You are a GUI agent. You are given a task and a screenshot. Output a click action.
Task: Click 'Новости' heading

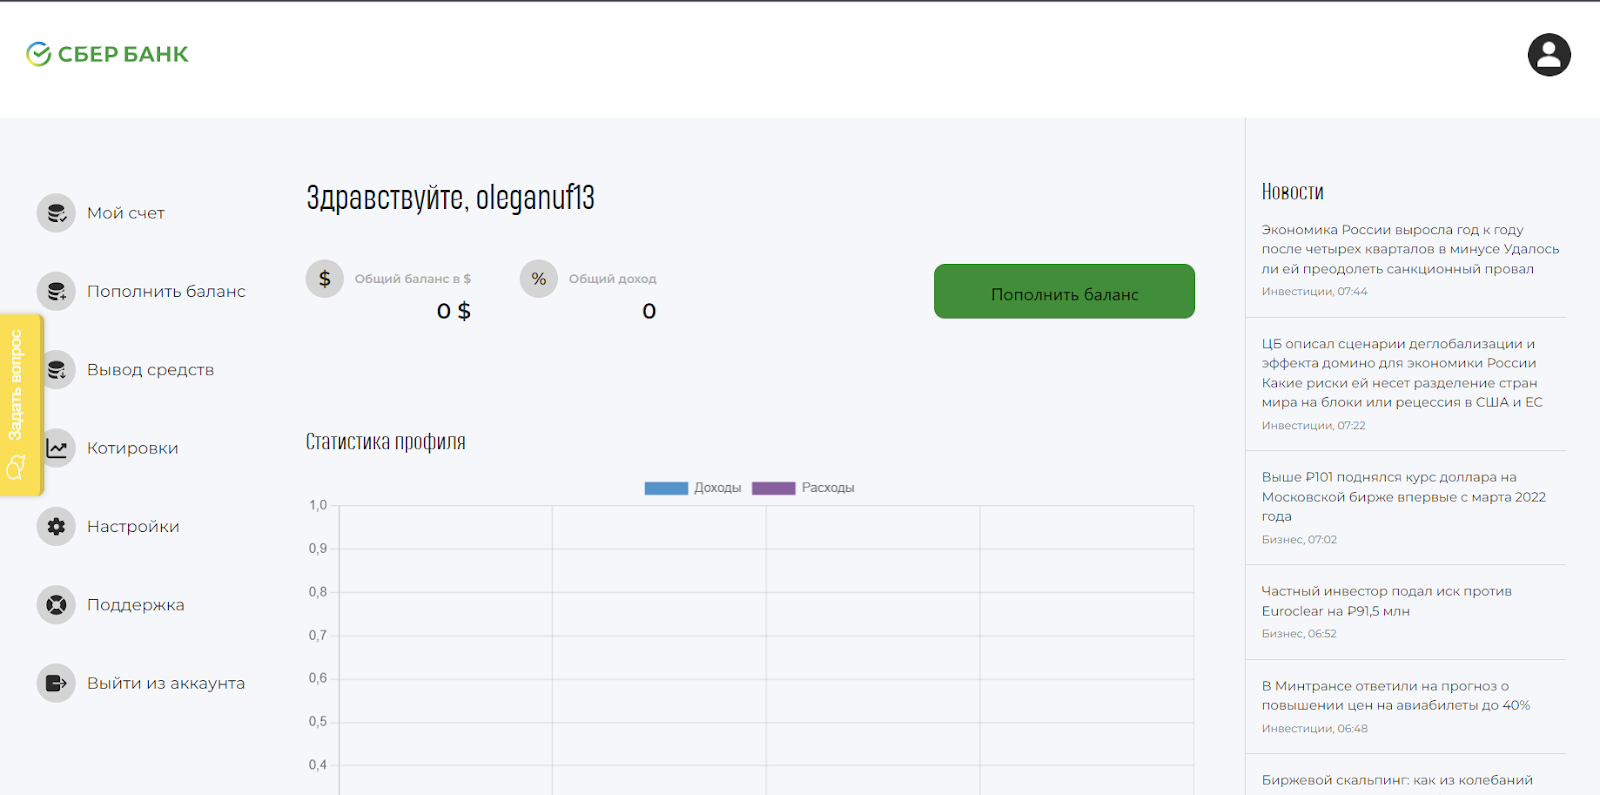1292,191
